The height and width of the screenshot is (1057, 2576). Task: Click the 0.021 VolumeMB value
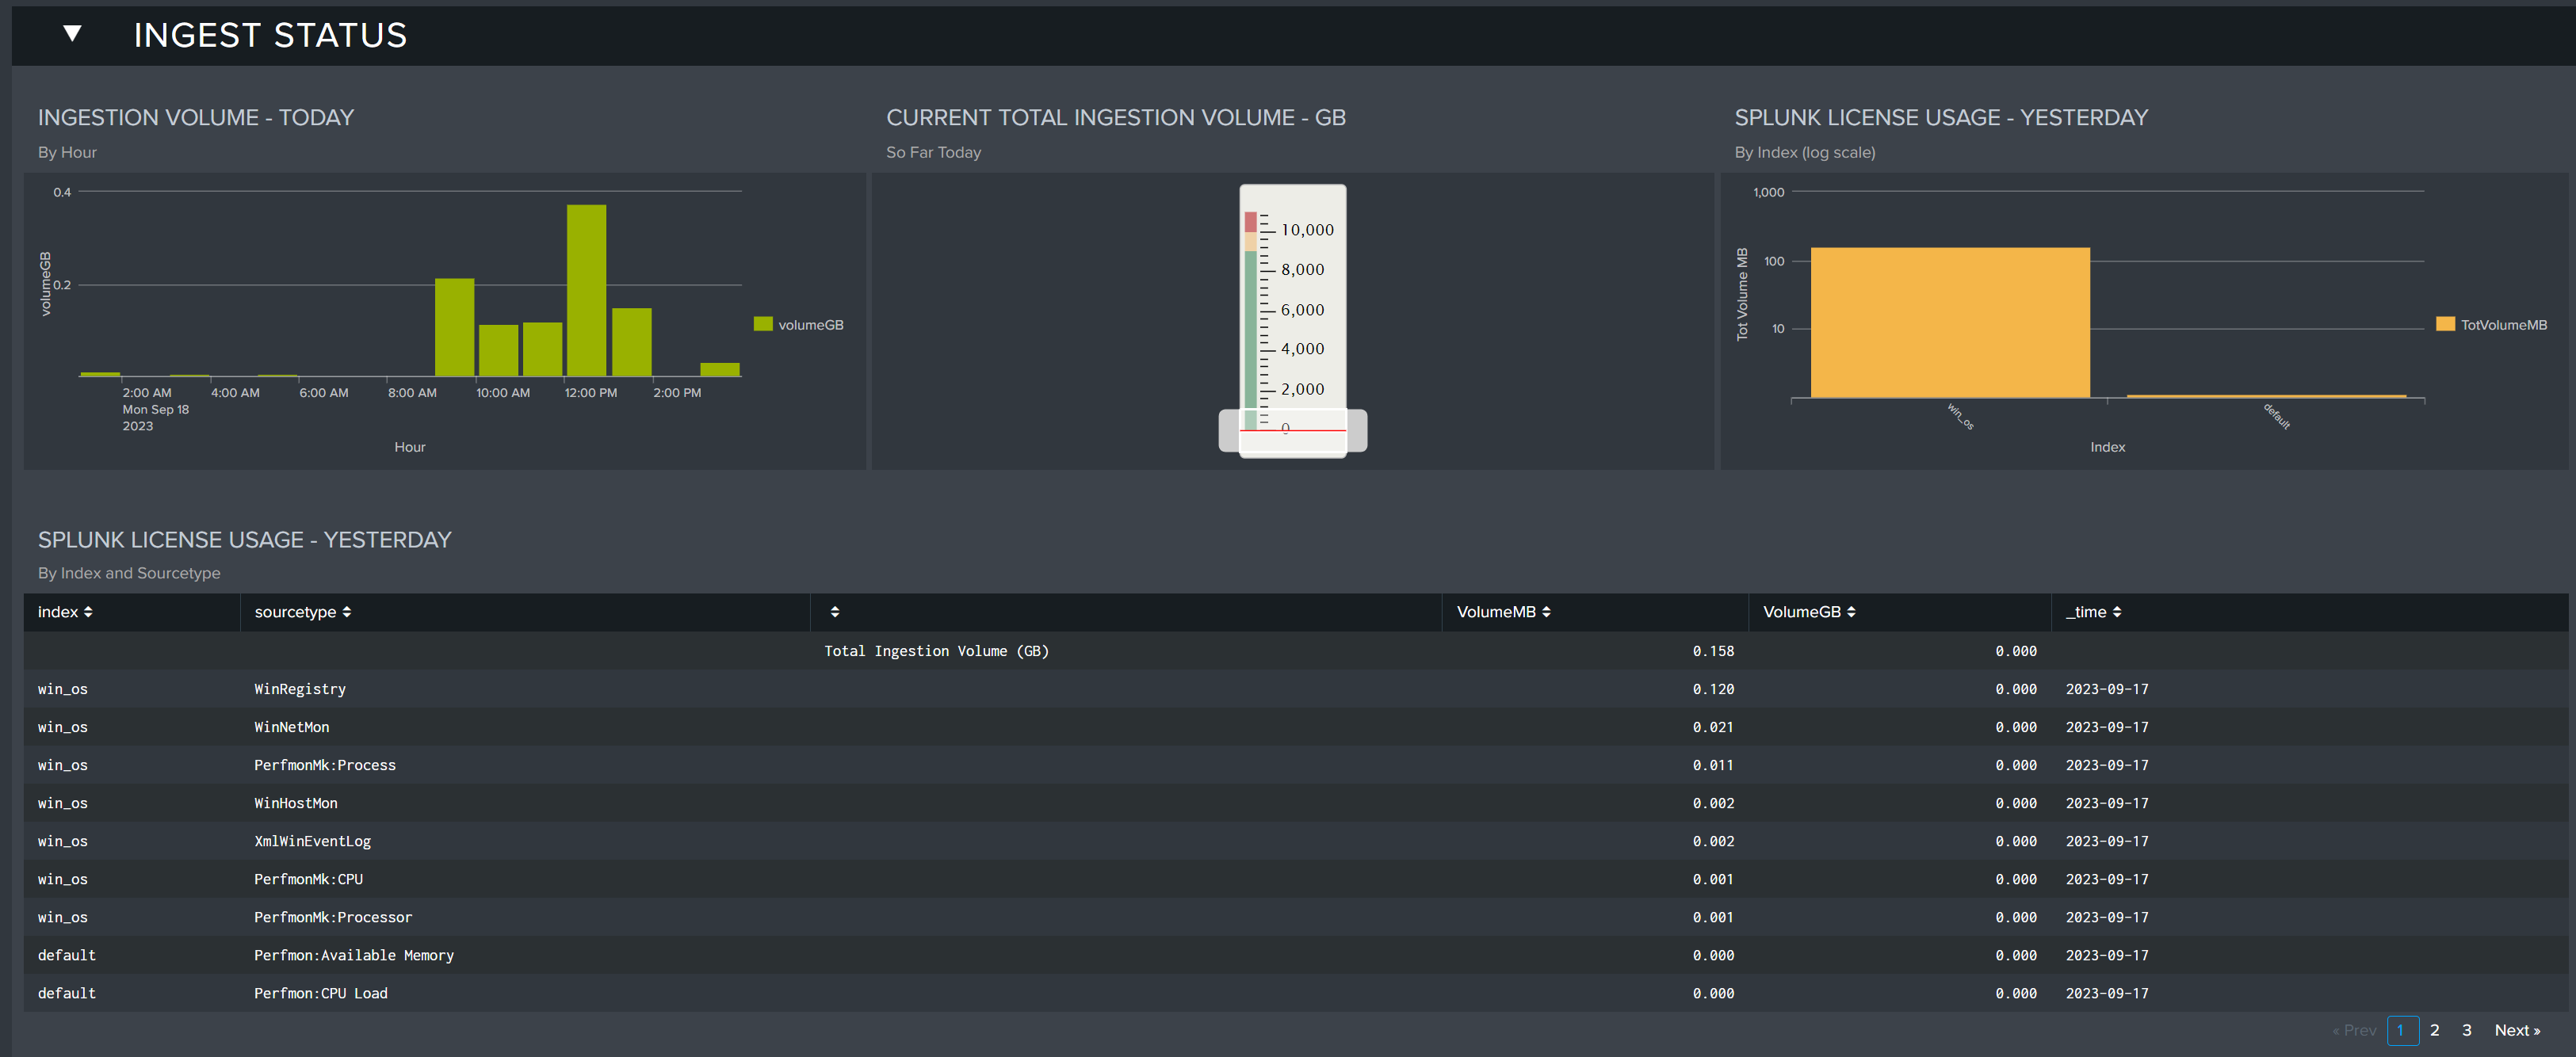(1713, 727)
